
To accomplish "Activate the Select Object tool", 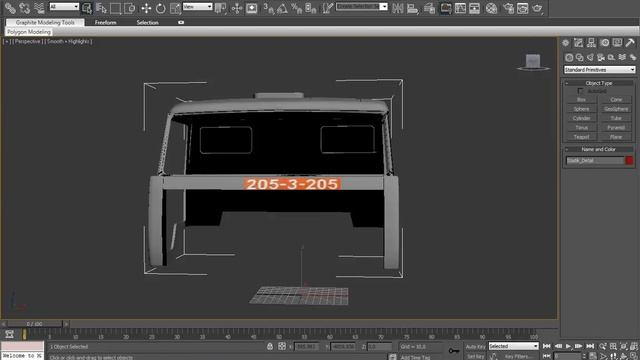I will coord(87,8).
